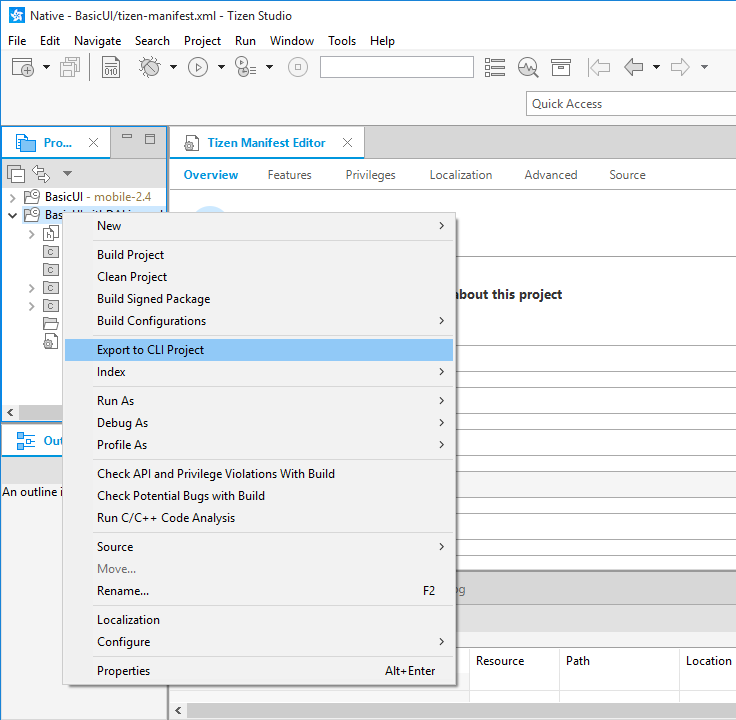Click the Project Explorer horizontal scrollbar left arrow

(x=11, y=412)
